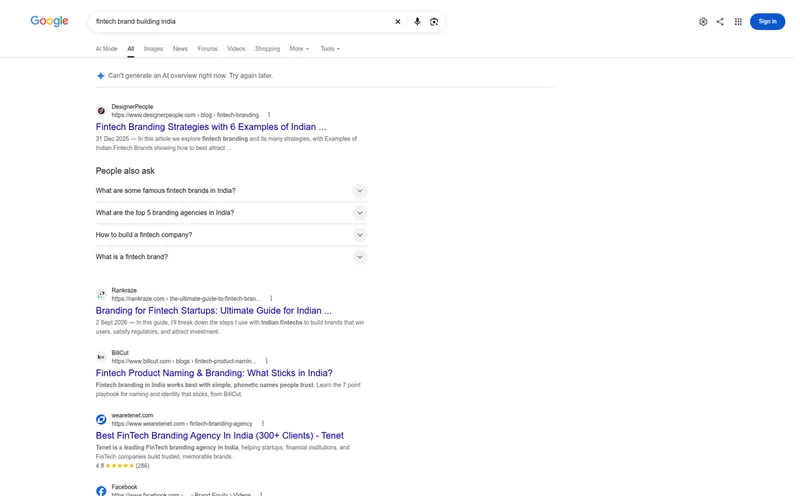Open more options for BillCut result

[x=266, y=361]
